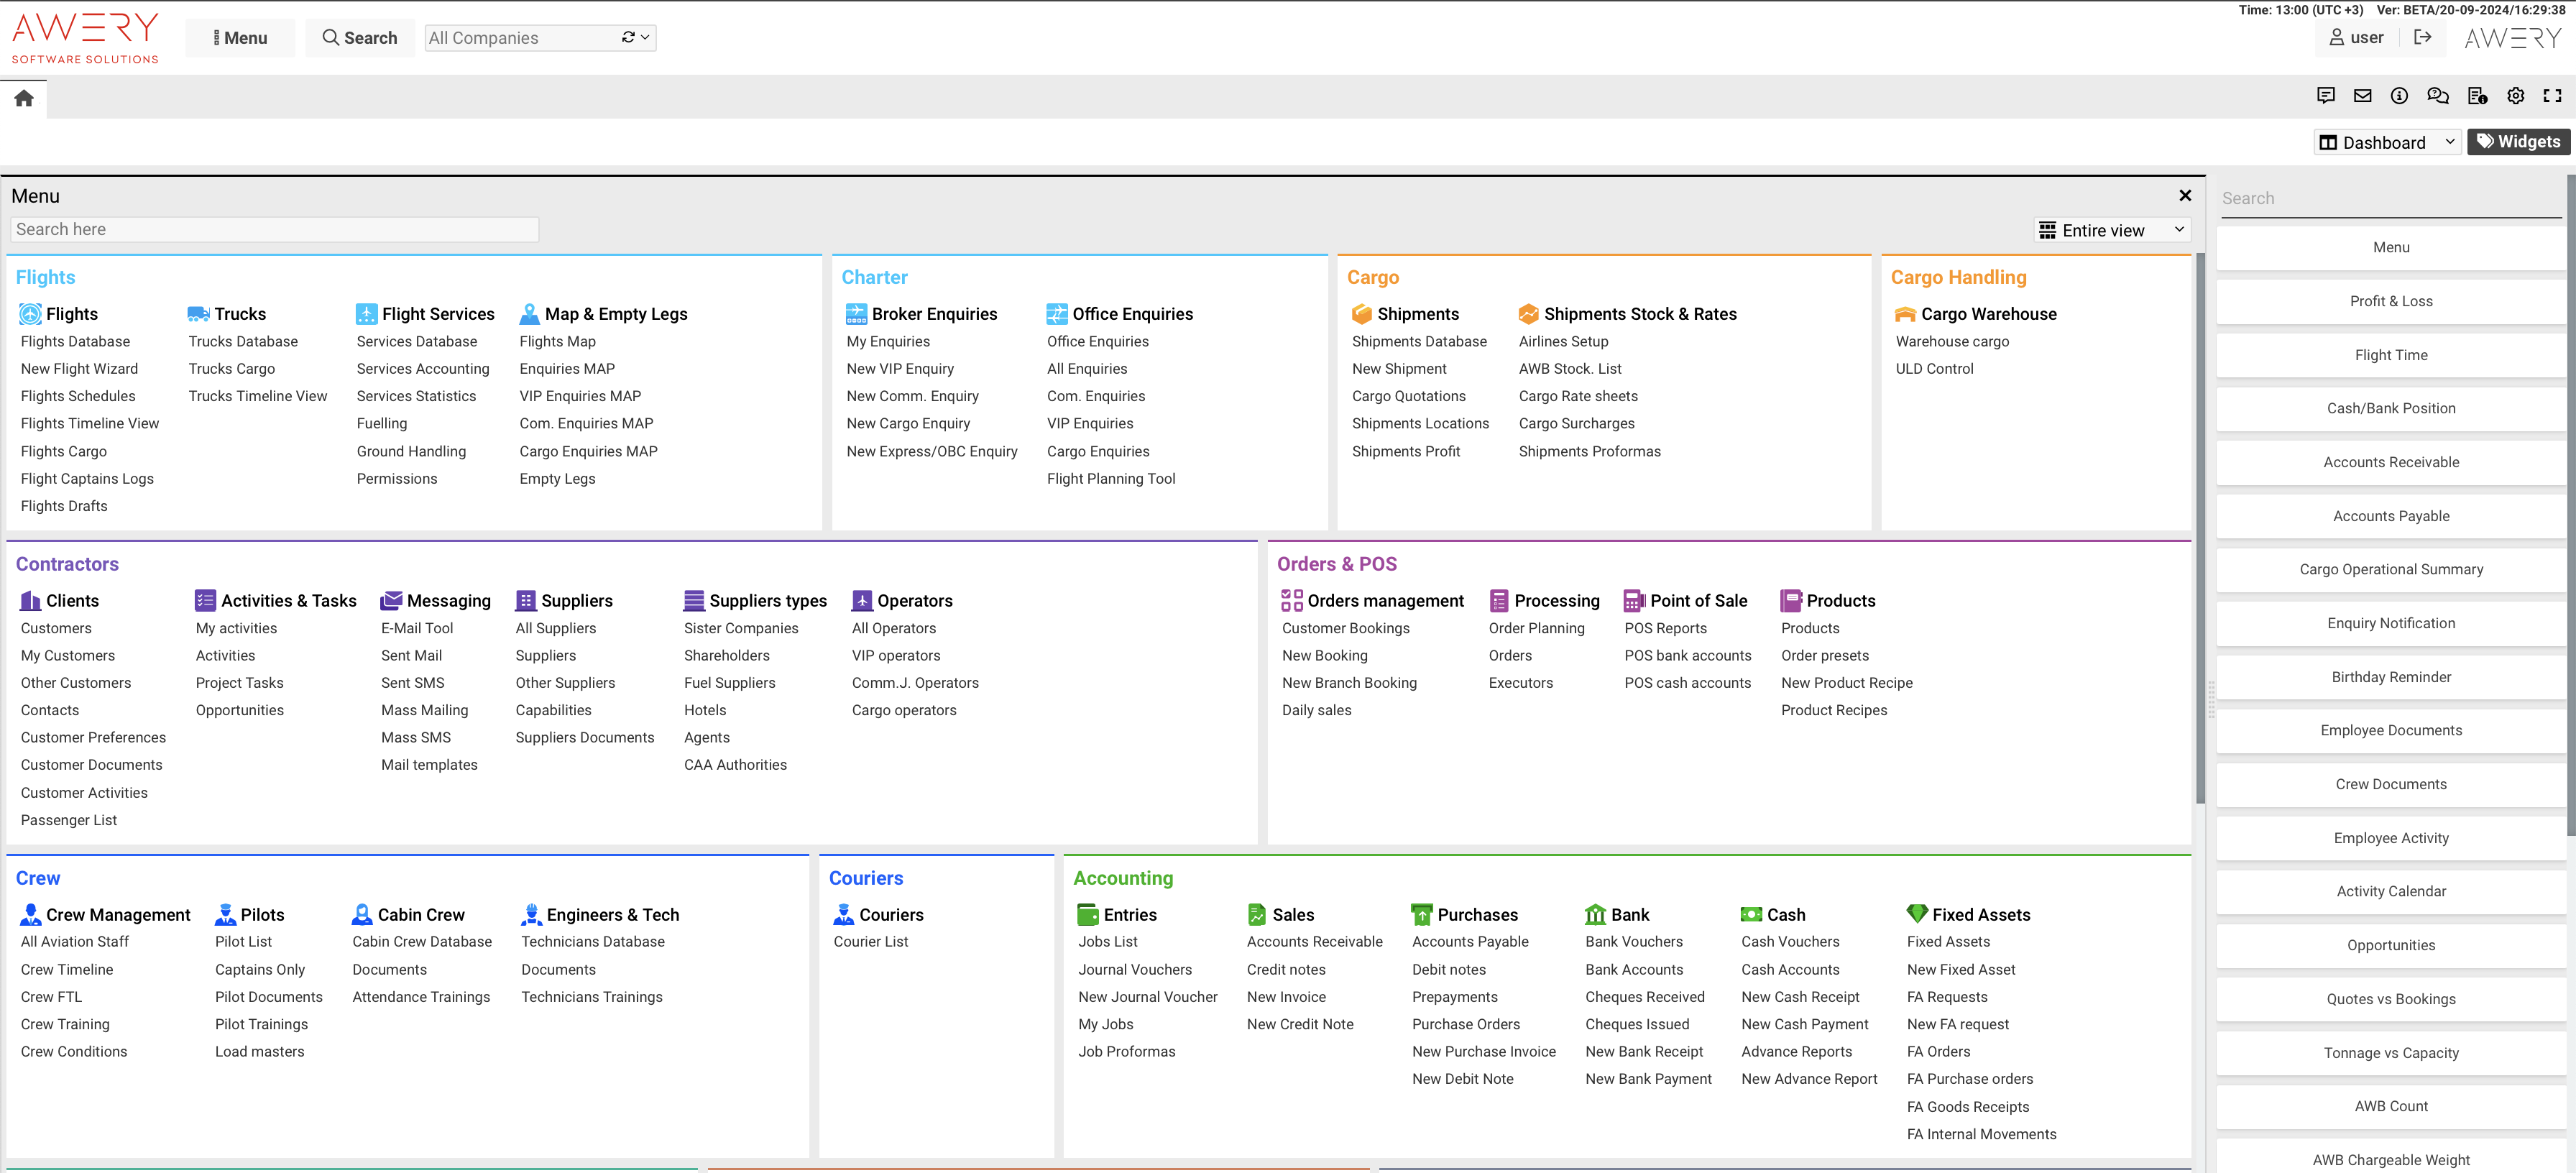The image size is (2576, 1173).
Task: Open the top Menu button
Action: coord(240,38)
